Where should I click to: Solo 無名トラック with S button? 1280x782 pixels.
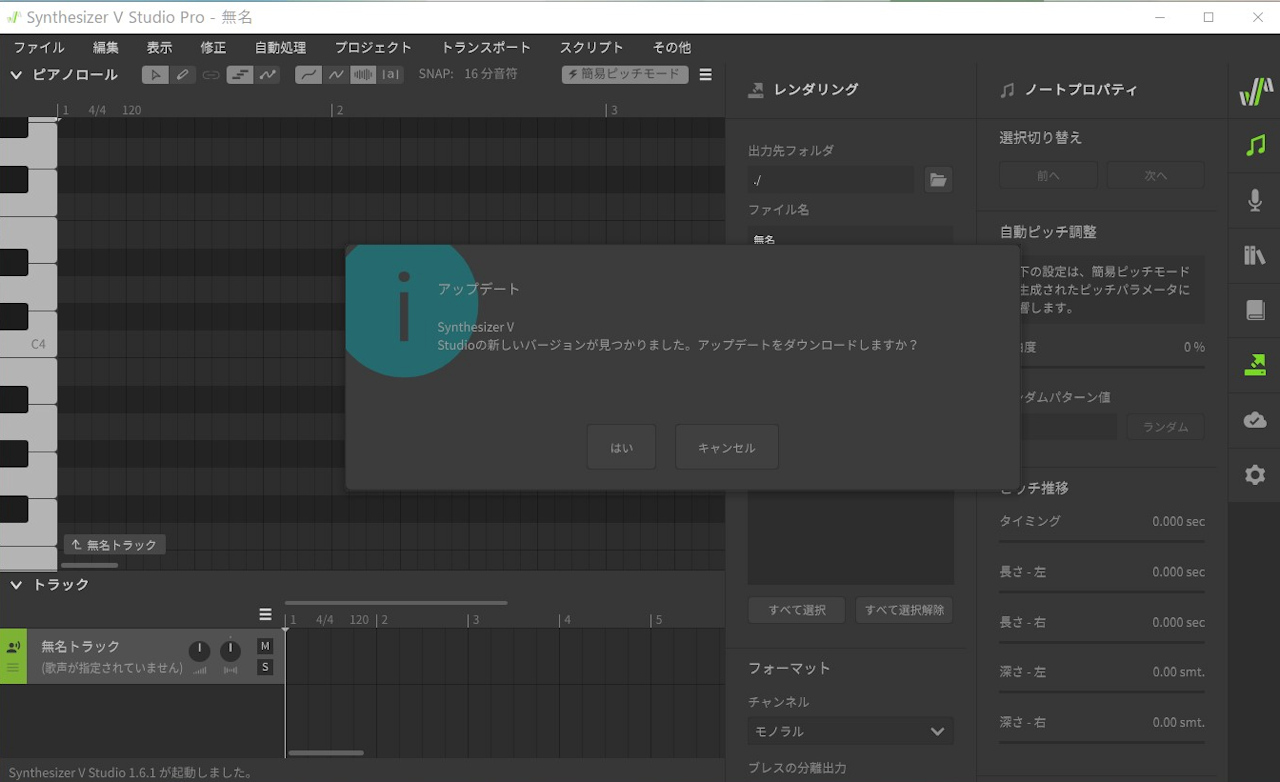tap(265, 667)
